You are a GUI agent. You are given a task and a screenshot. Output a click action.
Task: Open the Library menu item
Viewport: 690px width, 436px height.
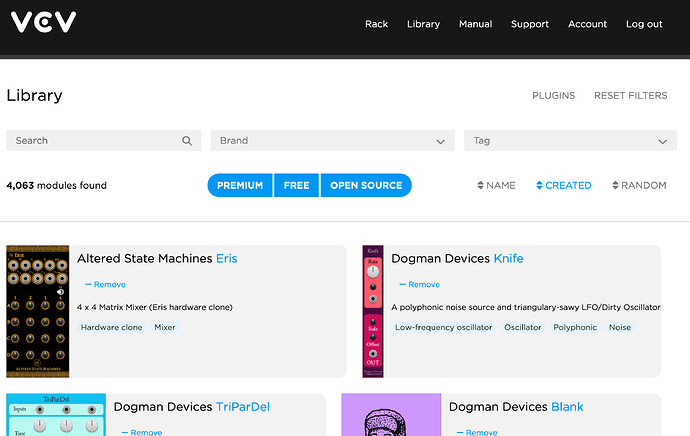[423, 24]
